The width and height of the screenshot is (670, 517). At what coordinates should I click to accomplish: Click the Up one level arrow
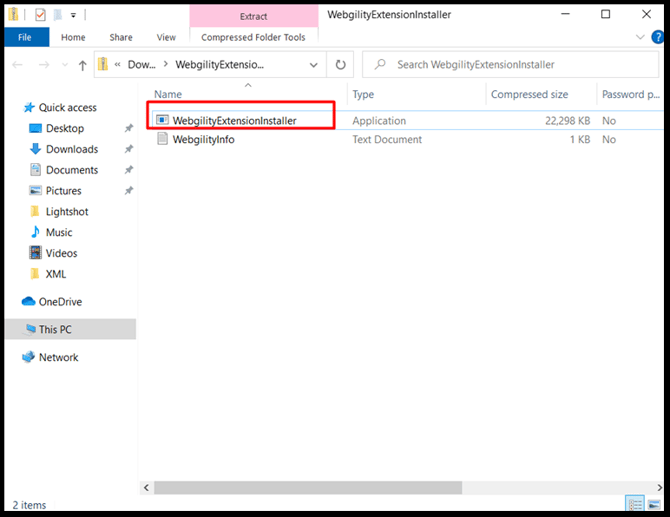point(82,65)
